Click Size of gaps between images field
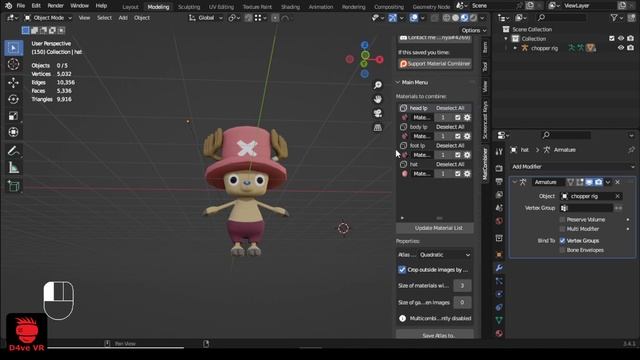This screenshot has height=360, width=640. click(462, 302)
